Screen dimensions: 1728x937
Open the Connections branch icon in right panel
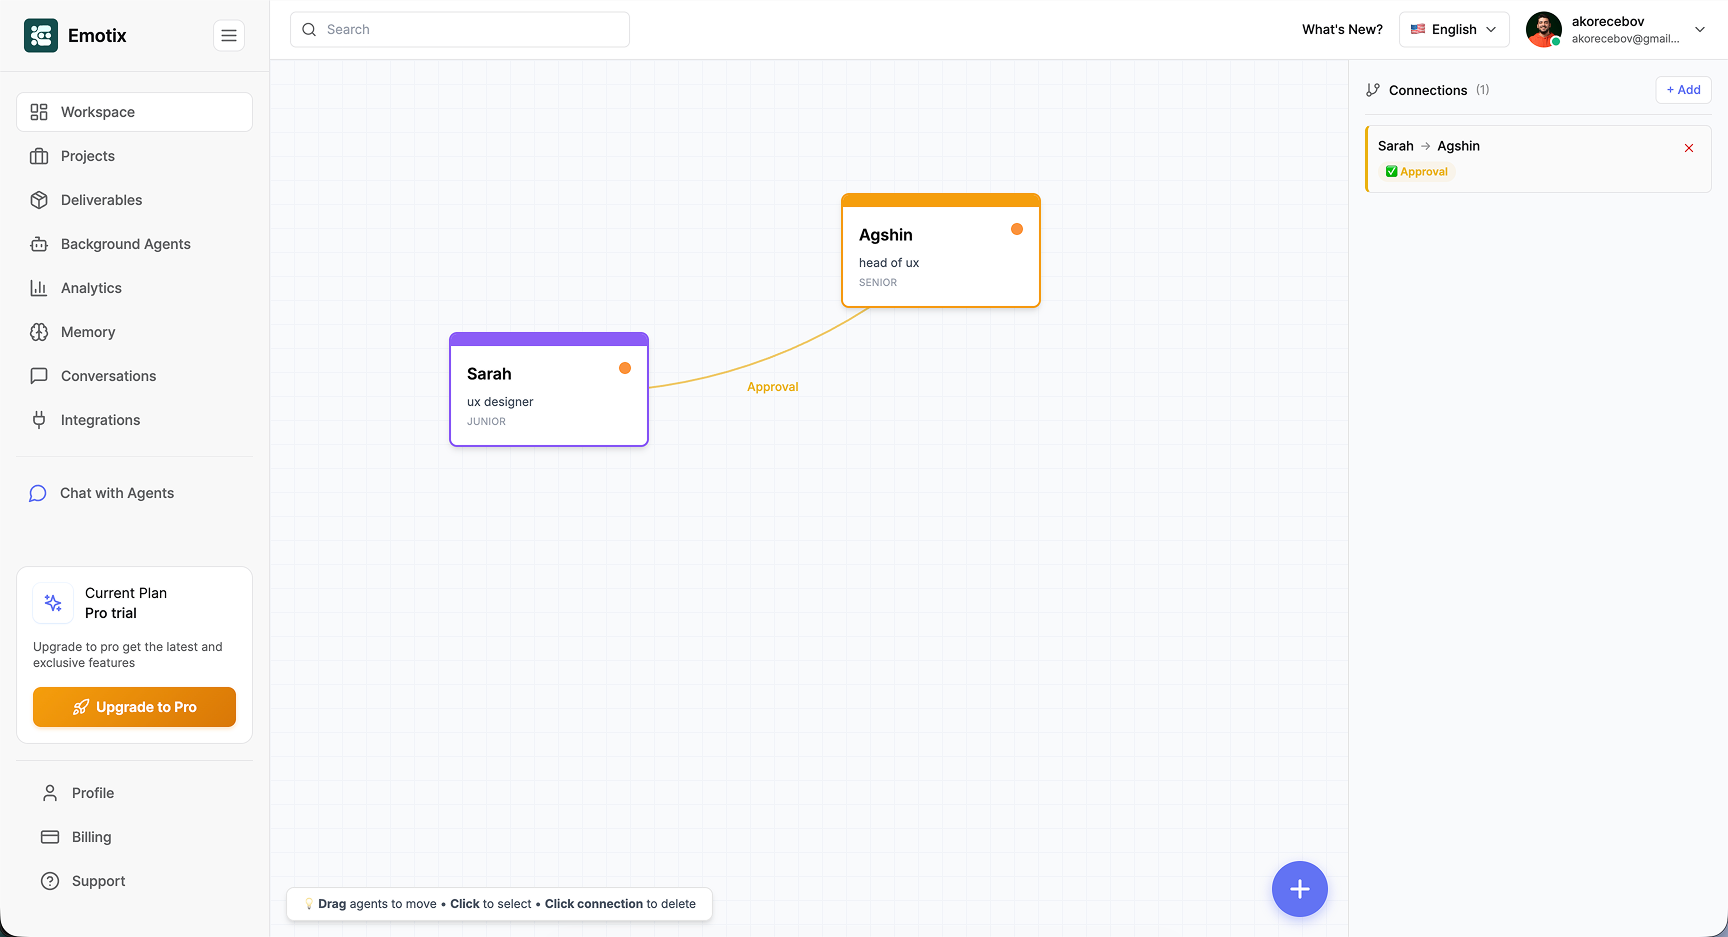pos(1373,90)
